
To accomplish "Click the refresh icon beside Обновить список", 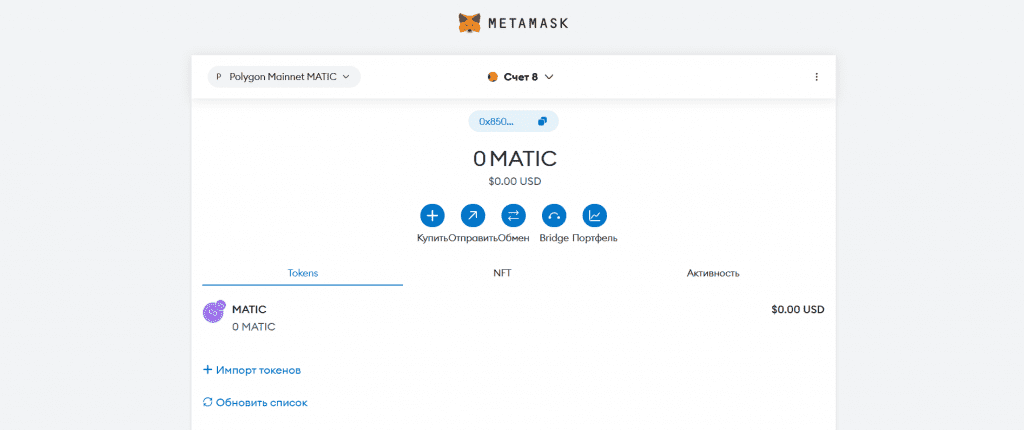I will pyautogui.click(x=208, y=403).
